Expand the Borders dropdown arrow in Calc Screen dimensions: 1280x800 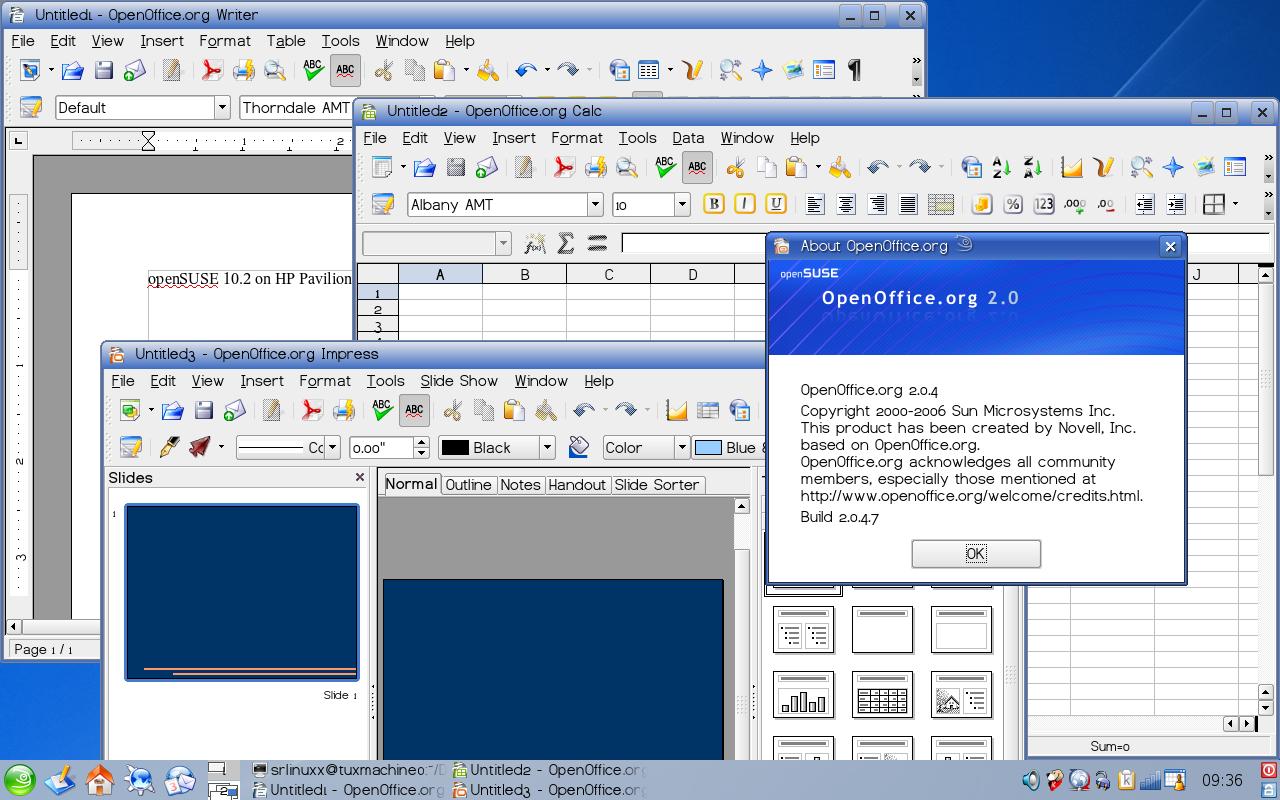(x=1236, y=204)
